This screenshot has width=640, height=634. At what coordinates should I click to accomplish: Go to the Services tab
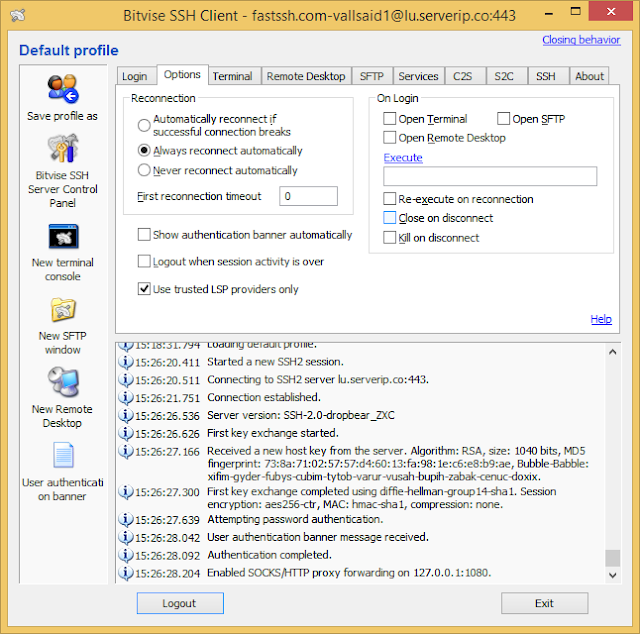pos(418,76)
